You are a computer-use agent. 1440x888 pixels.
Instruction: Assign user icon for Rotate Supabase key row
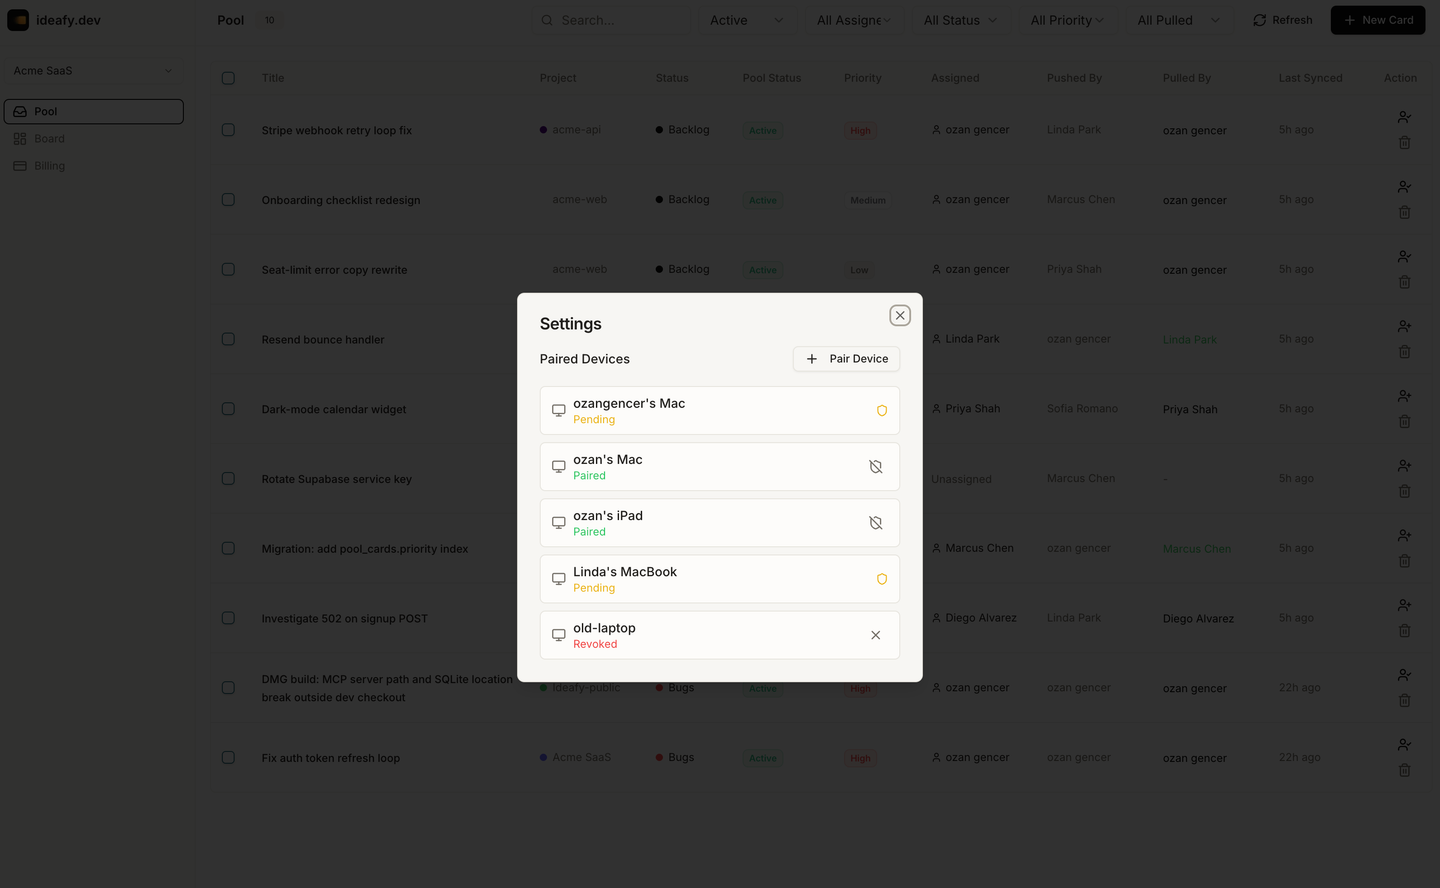click(x=1404, y=466)
